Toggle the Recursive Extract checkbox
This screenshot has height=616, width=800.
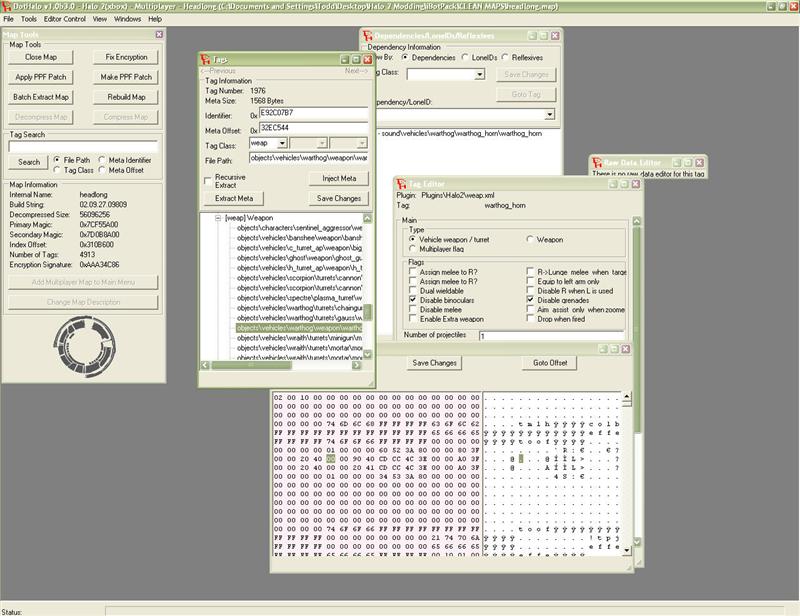coord(208,181)
